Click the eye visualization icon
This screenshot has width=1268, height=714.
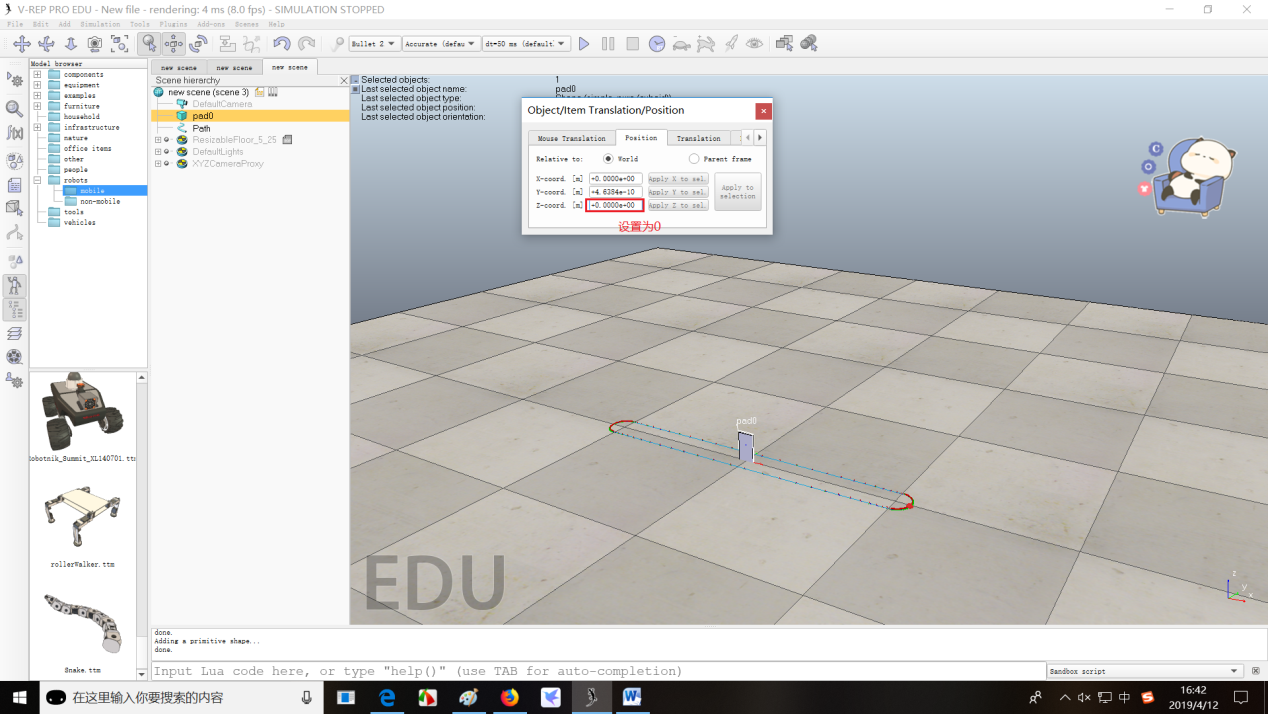pyautogui.click(x=755, y=44)
